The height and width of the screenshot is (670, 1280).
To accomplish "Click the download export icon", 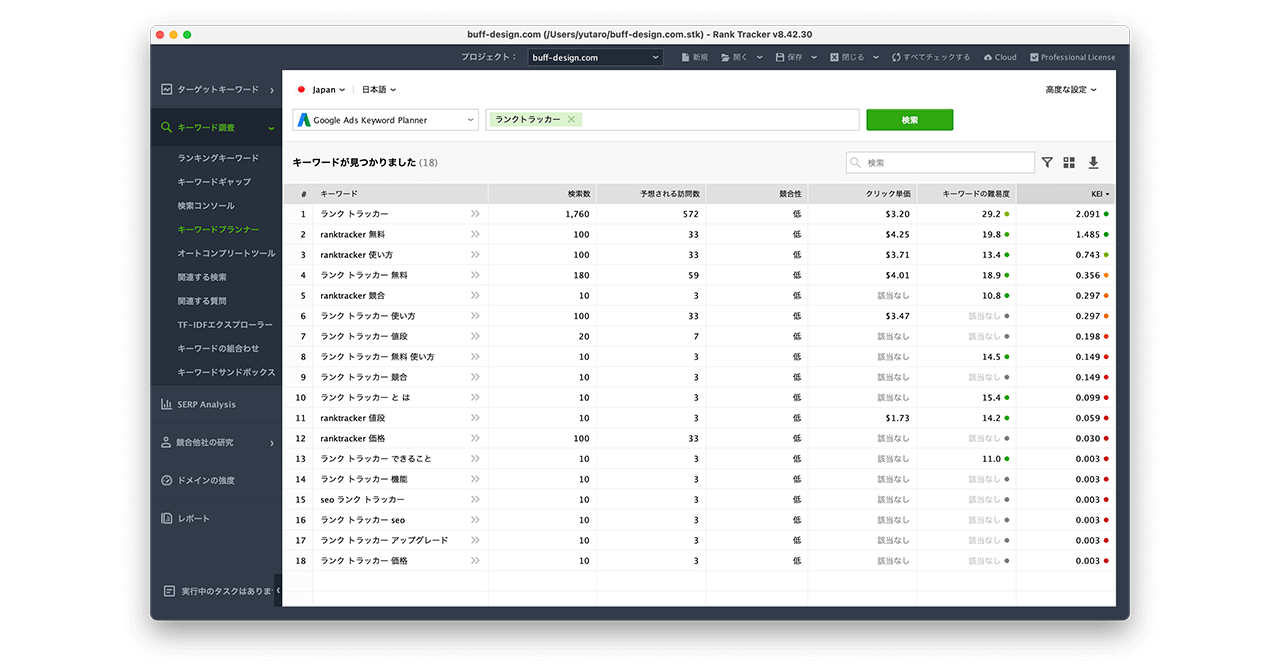I will click(x=1093, y=163).
